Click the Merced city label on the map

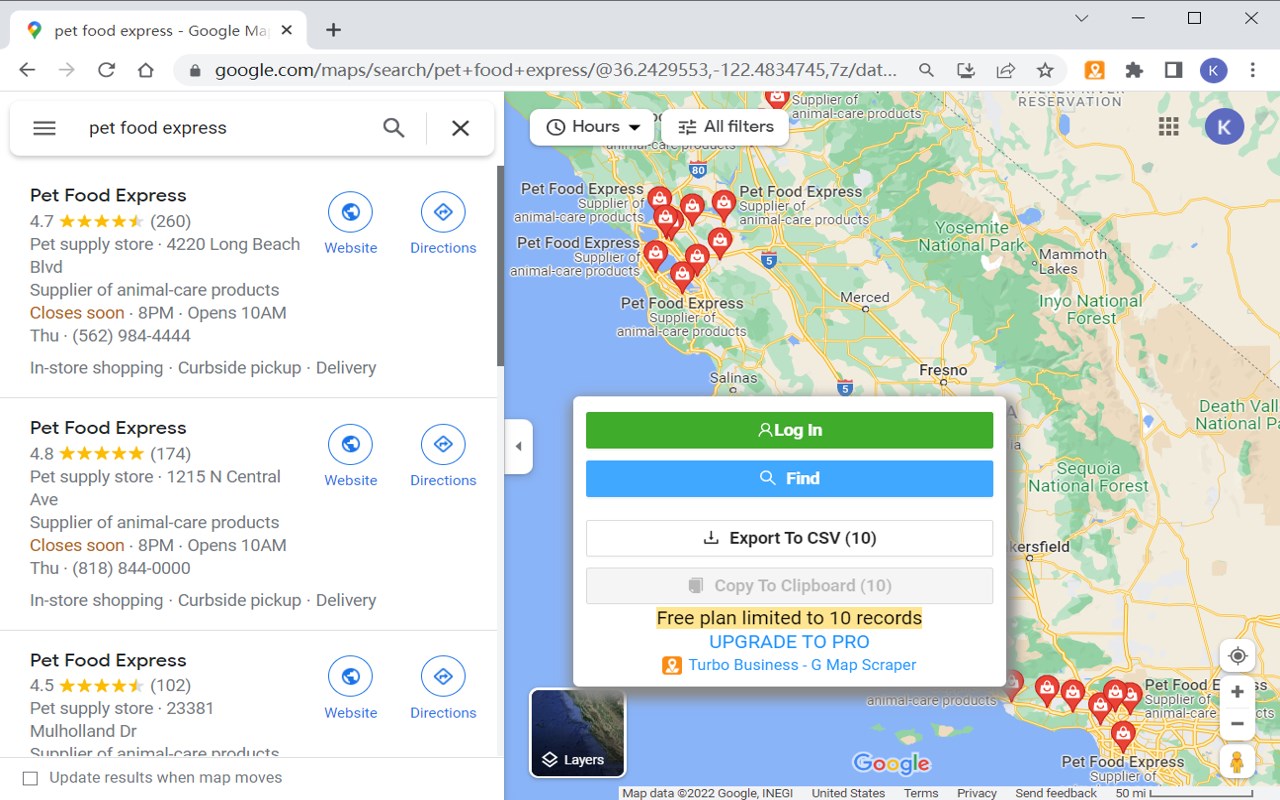tap(865, 297)
